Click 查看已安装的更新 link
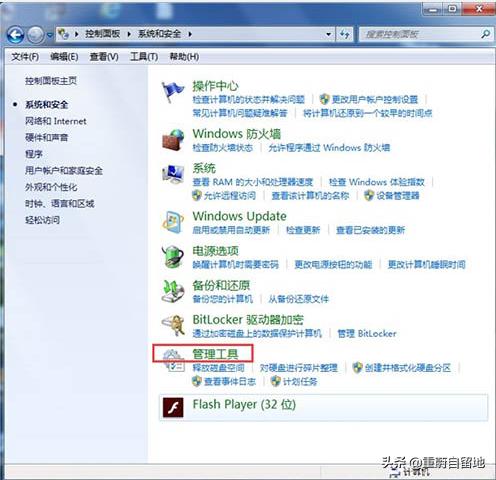Viewport: 496px width, 480px height. pos(371,230)
